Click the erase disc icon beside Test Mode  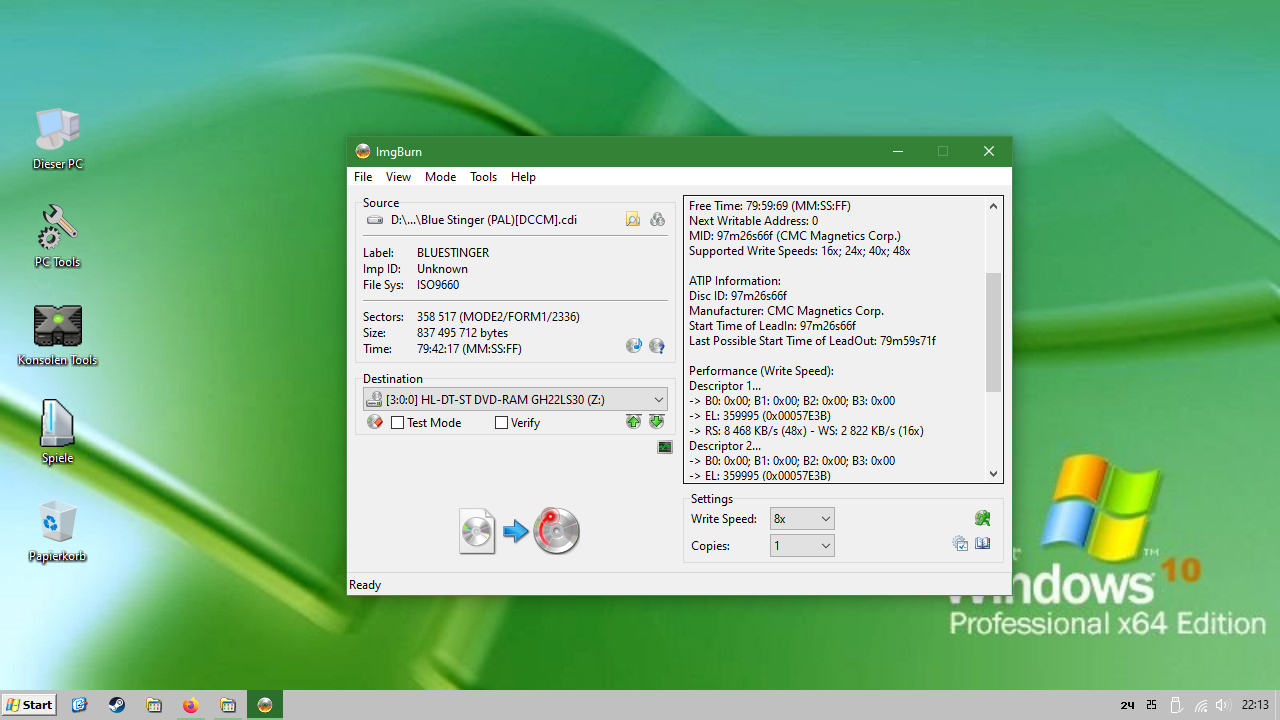tap(375, 422)
